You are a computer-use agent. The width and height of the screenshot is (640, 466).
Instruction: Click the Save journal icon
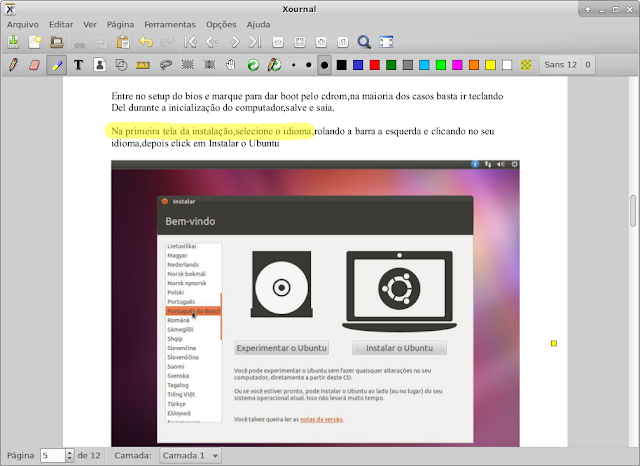click(x=13, y=42)
